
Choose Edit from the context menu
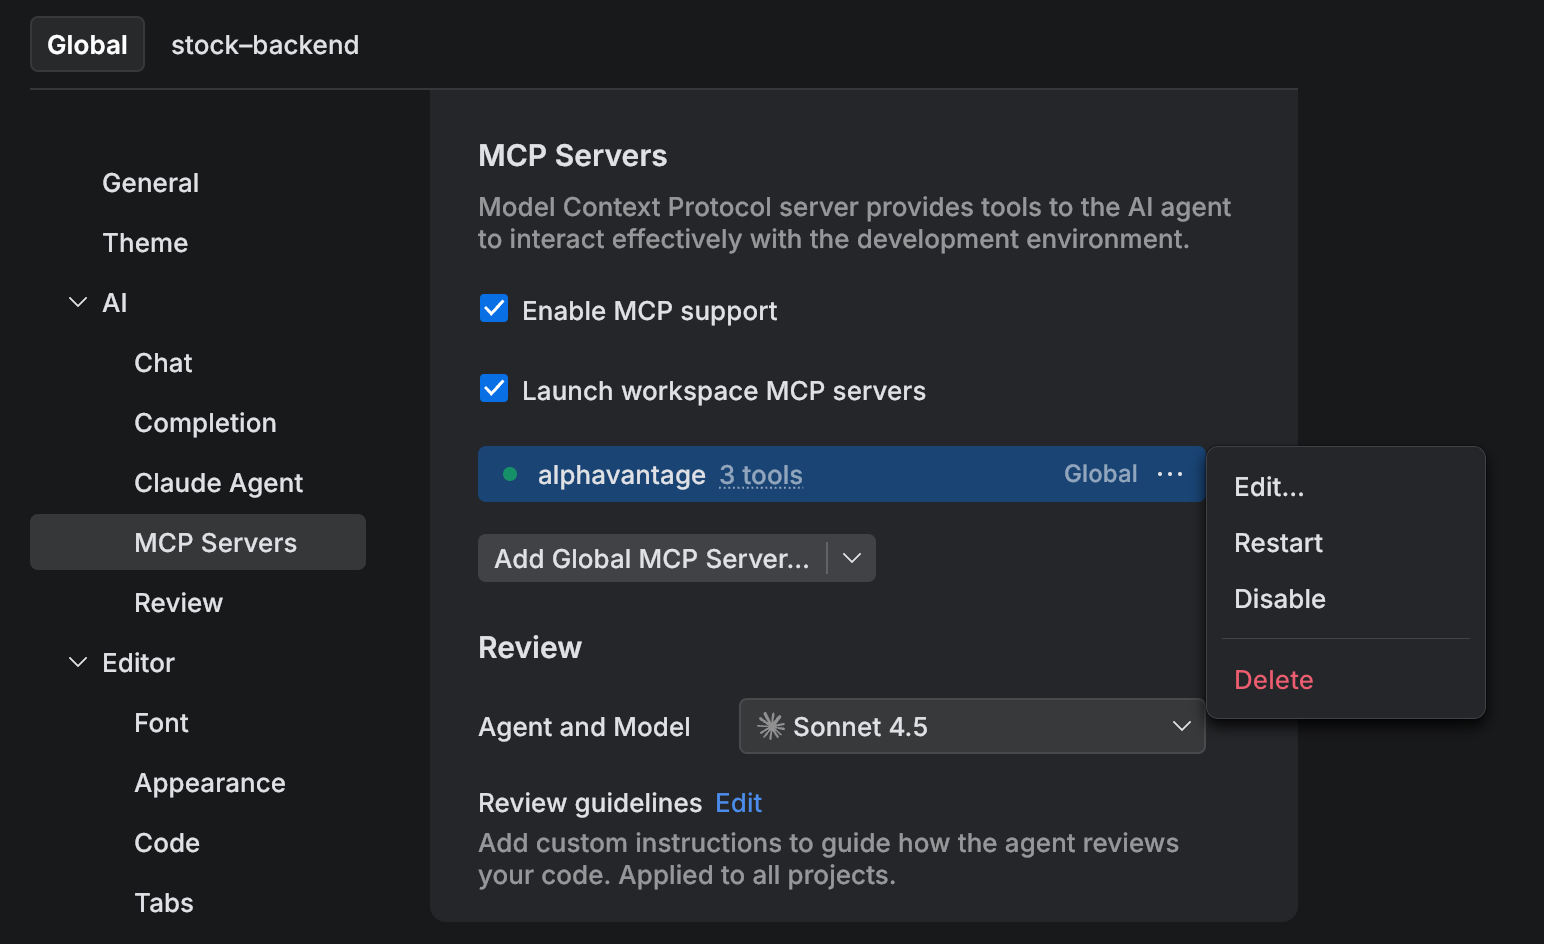pyautogui.click(x=1269, y=487)
